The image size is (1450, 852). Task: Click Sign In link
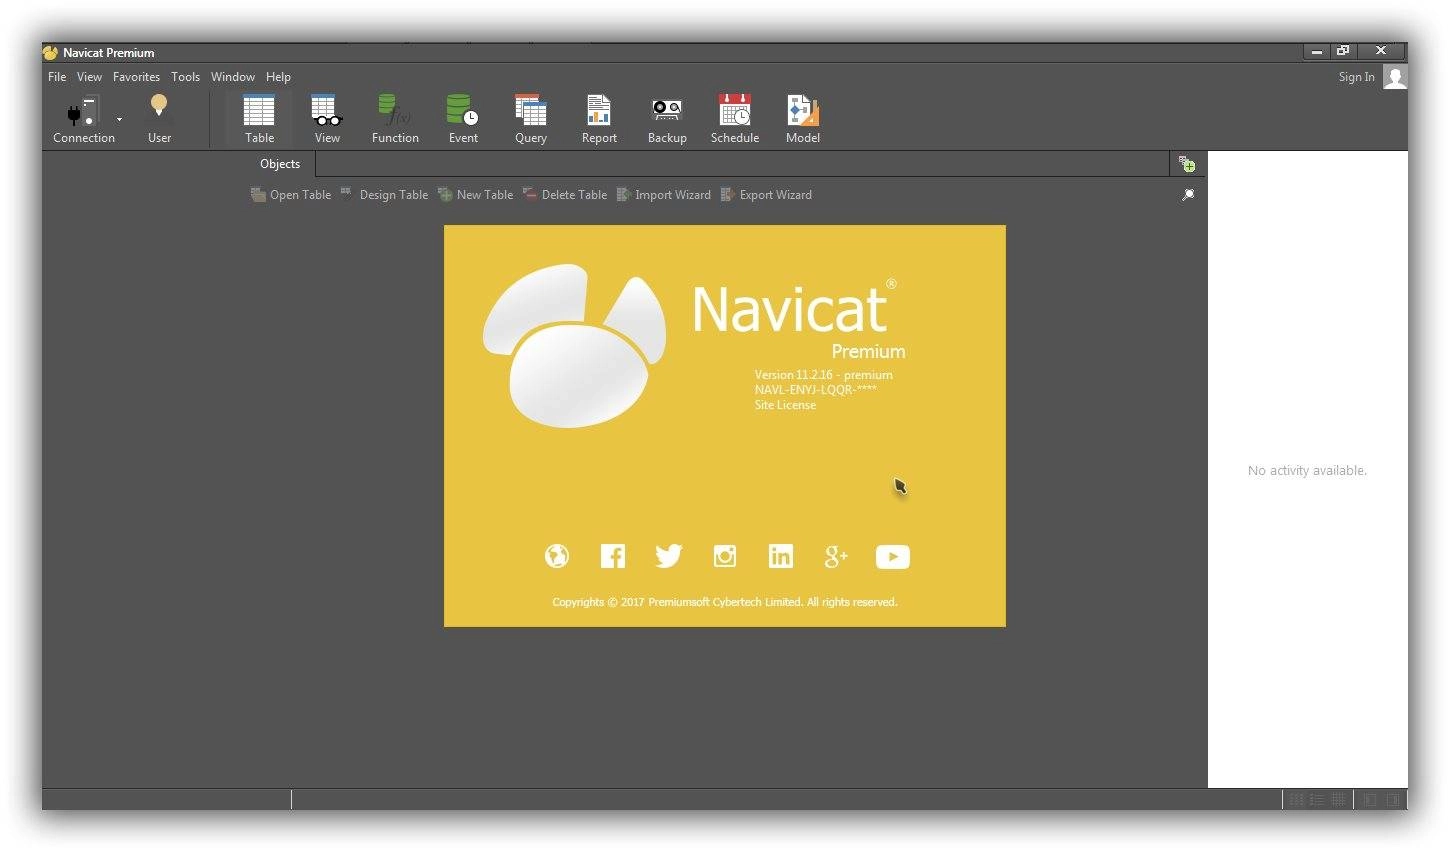pyautogui.click(x=1356, y=77)
